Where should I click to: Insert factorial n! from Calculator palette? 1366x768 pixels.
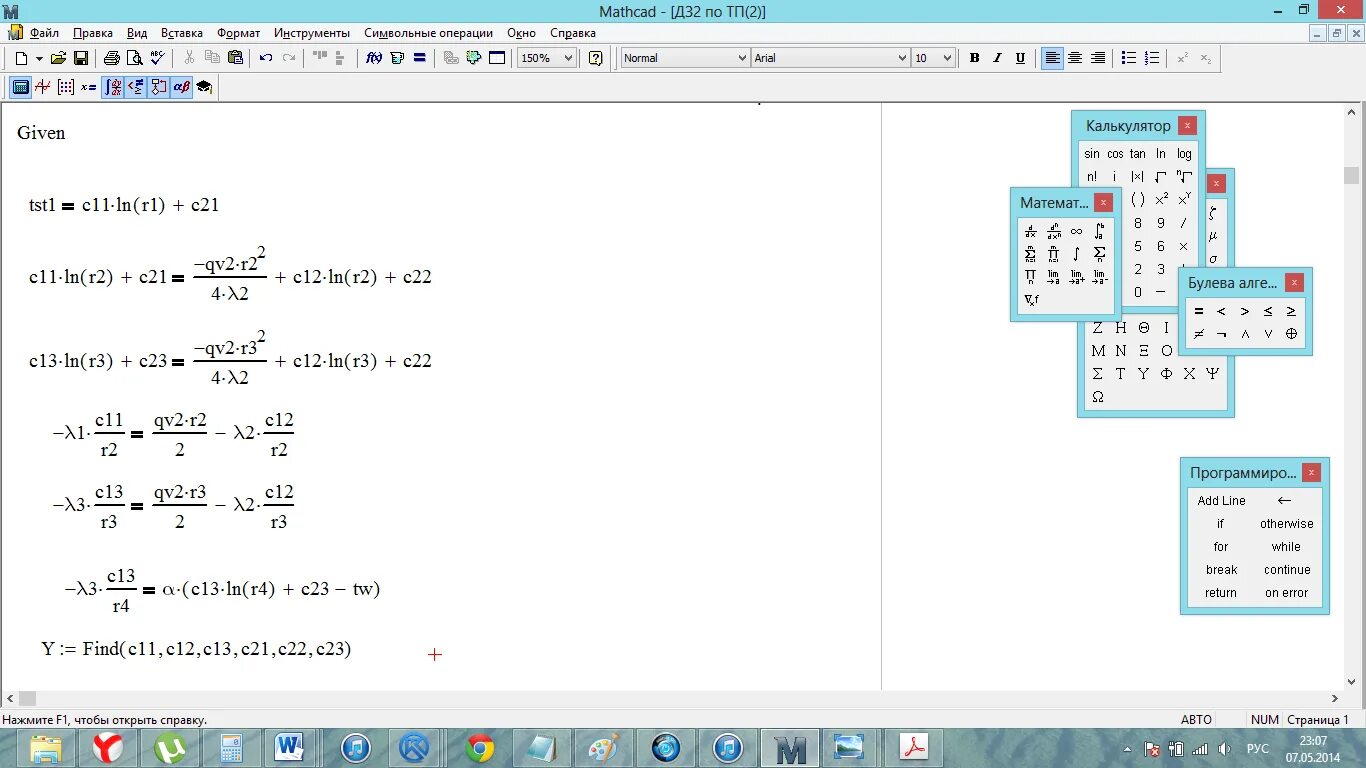coord(1092,177)
